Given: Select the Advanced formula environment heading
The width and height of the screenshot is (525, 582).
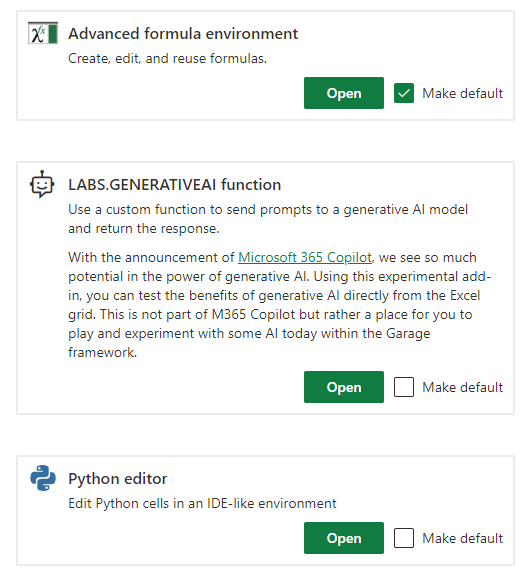Looking at the screenshot, I should pos(183,34).
